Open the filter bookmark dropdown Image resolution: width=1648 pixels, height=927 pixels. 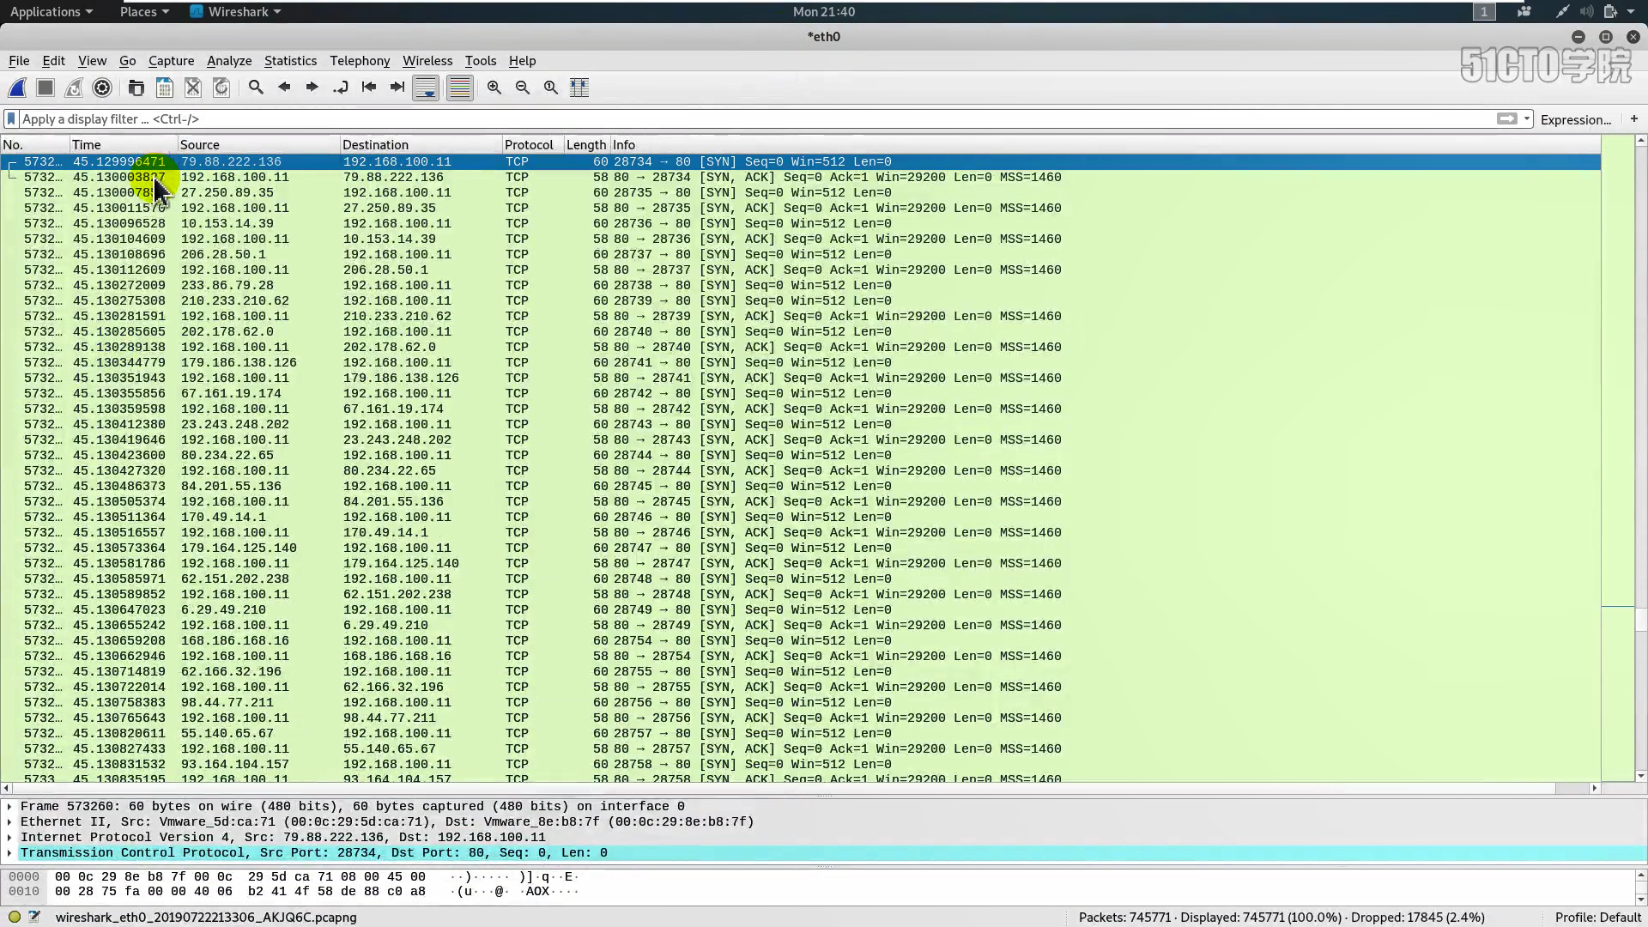tap(10, 119)
